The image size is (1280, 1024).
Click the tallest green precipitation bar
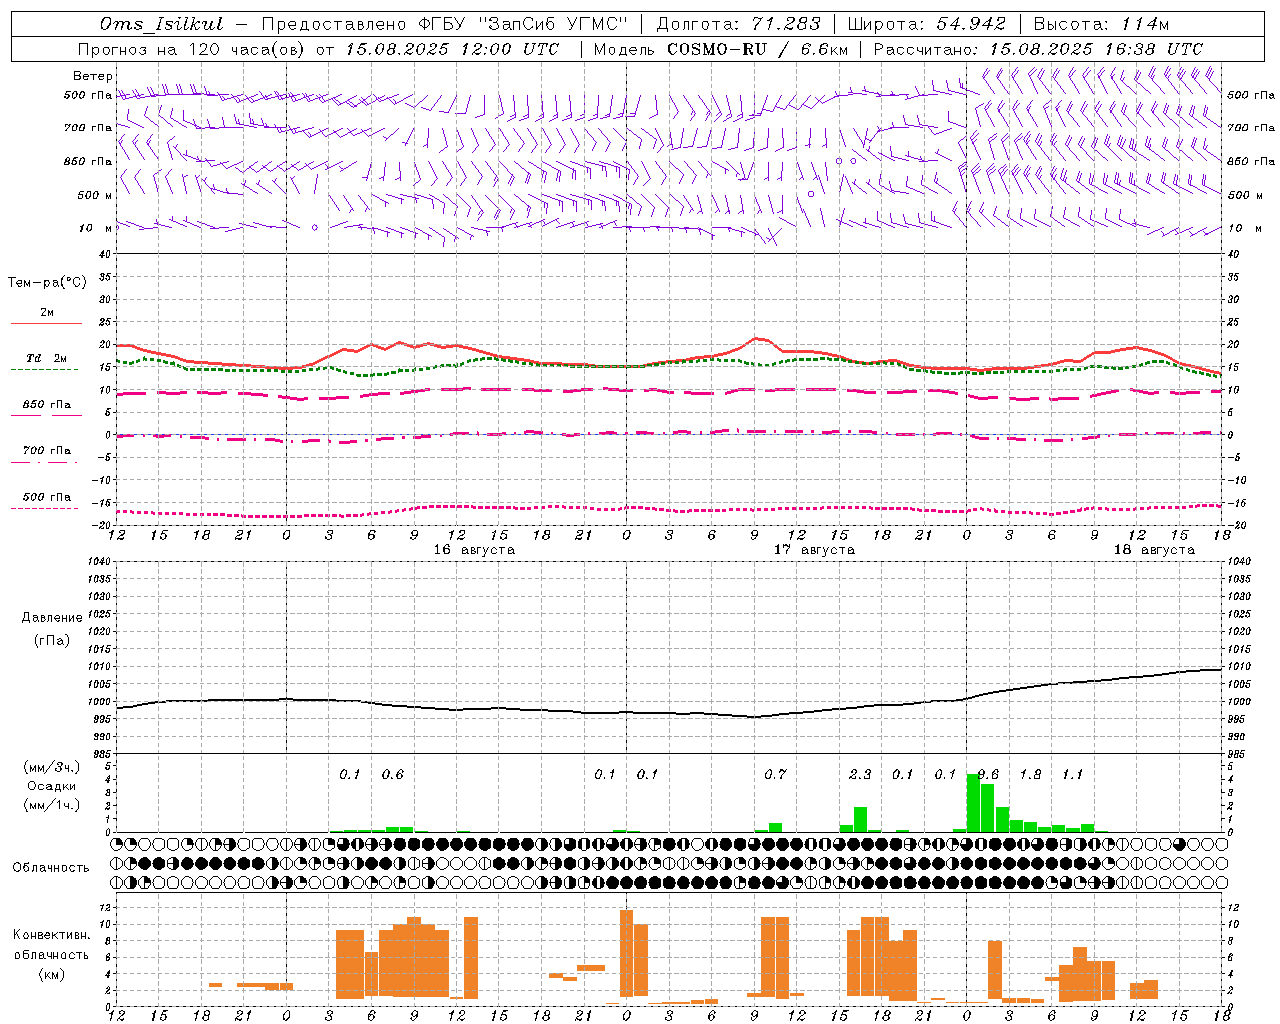(x=973, y=803)
